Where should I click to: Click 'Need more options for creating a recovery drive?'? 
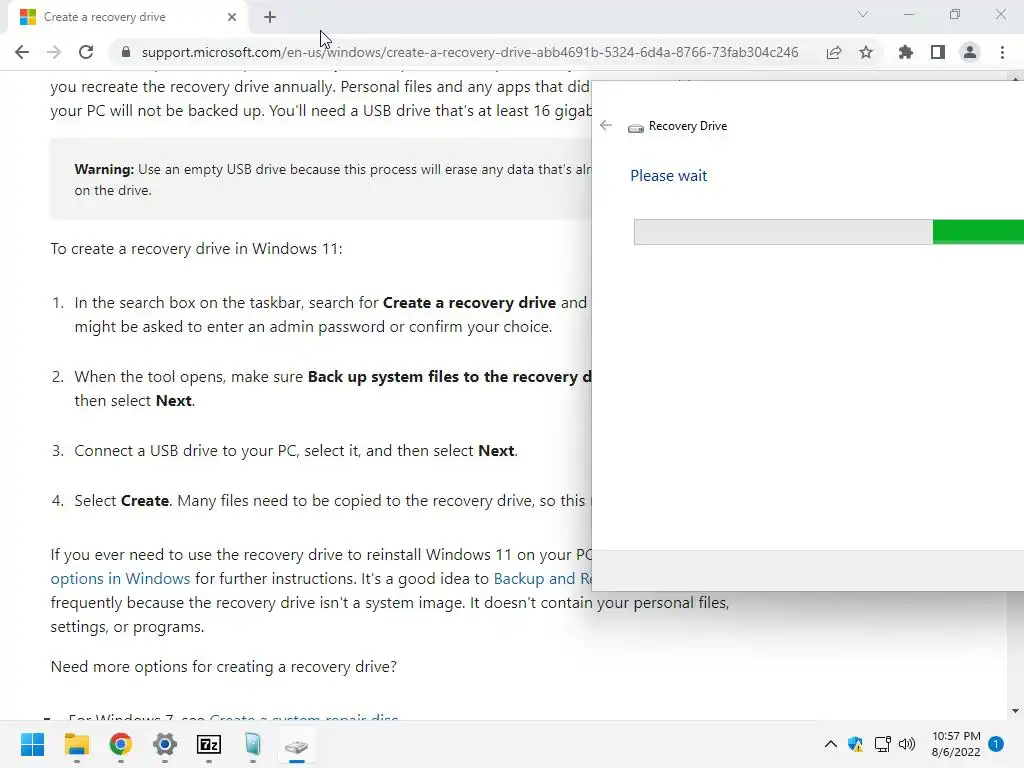click(223, 667)
